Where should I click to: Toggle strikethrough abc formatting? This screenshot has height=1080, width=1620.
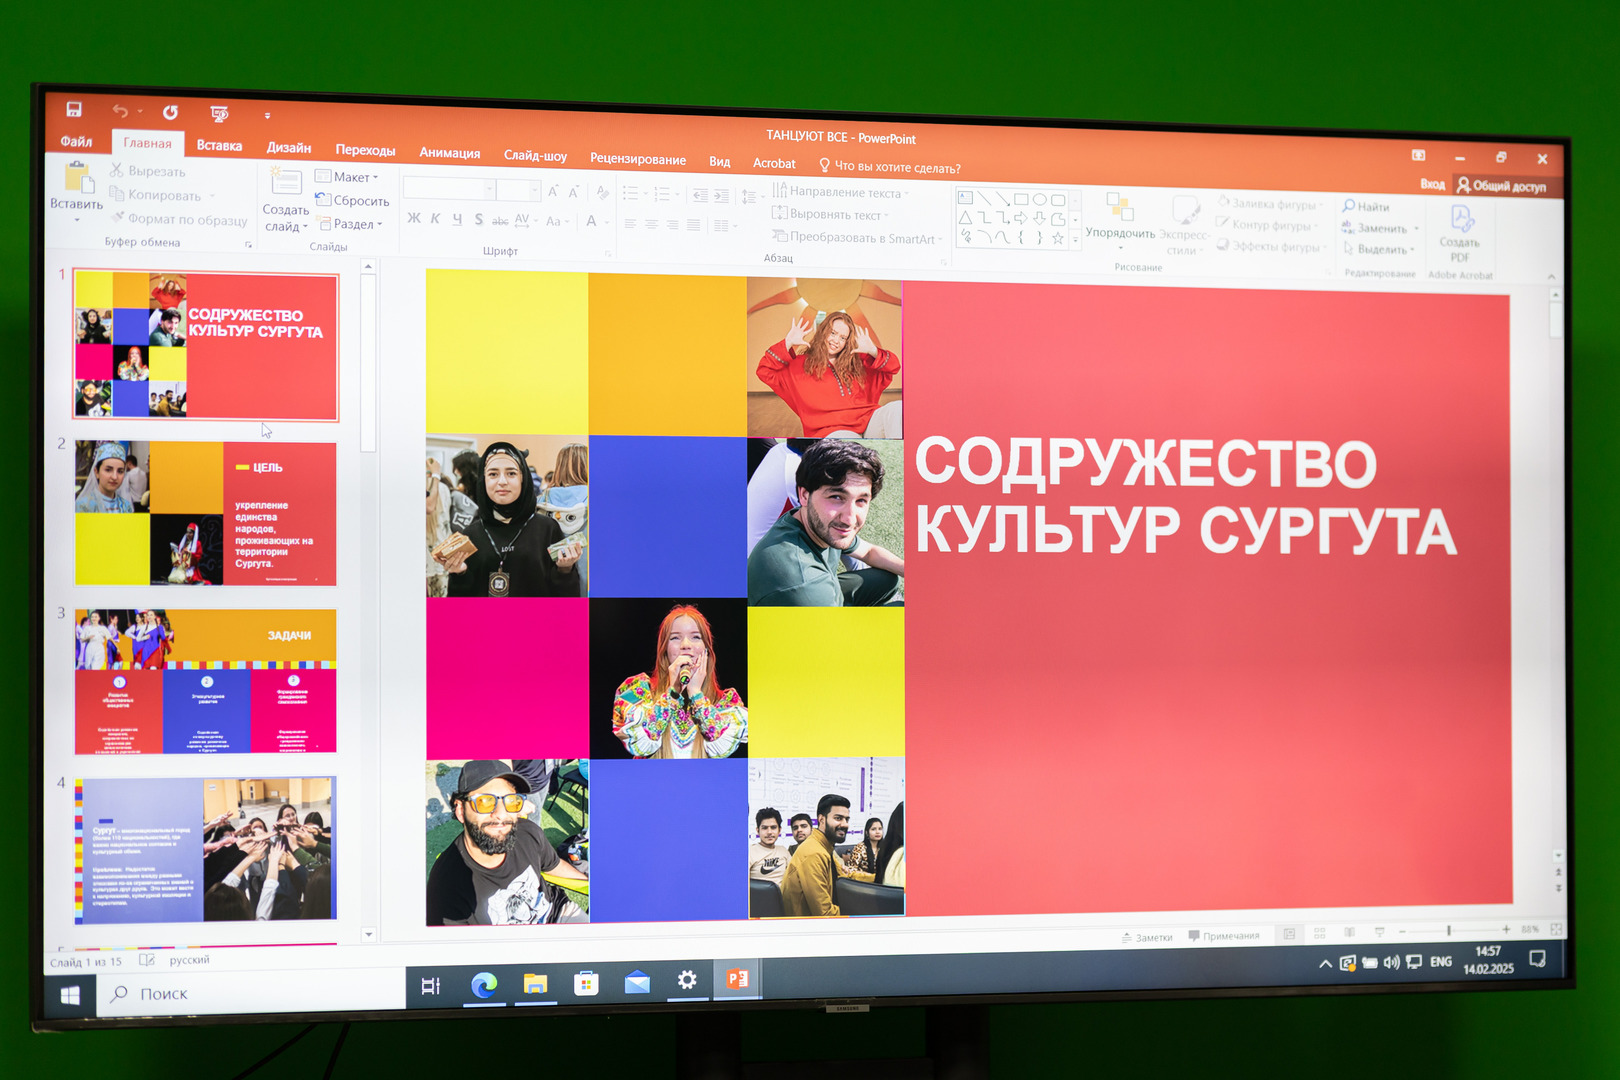pyautogui.click(x=500, y=221)
